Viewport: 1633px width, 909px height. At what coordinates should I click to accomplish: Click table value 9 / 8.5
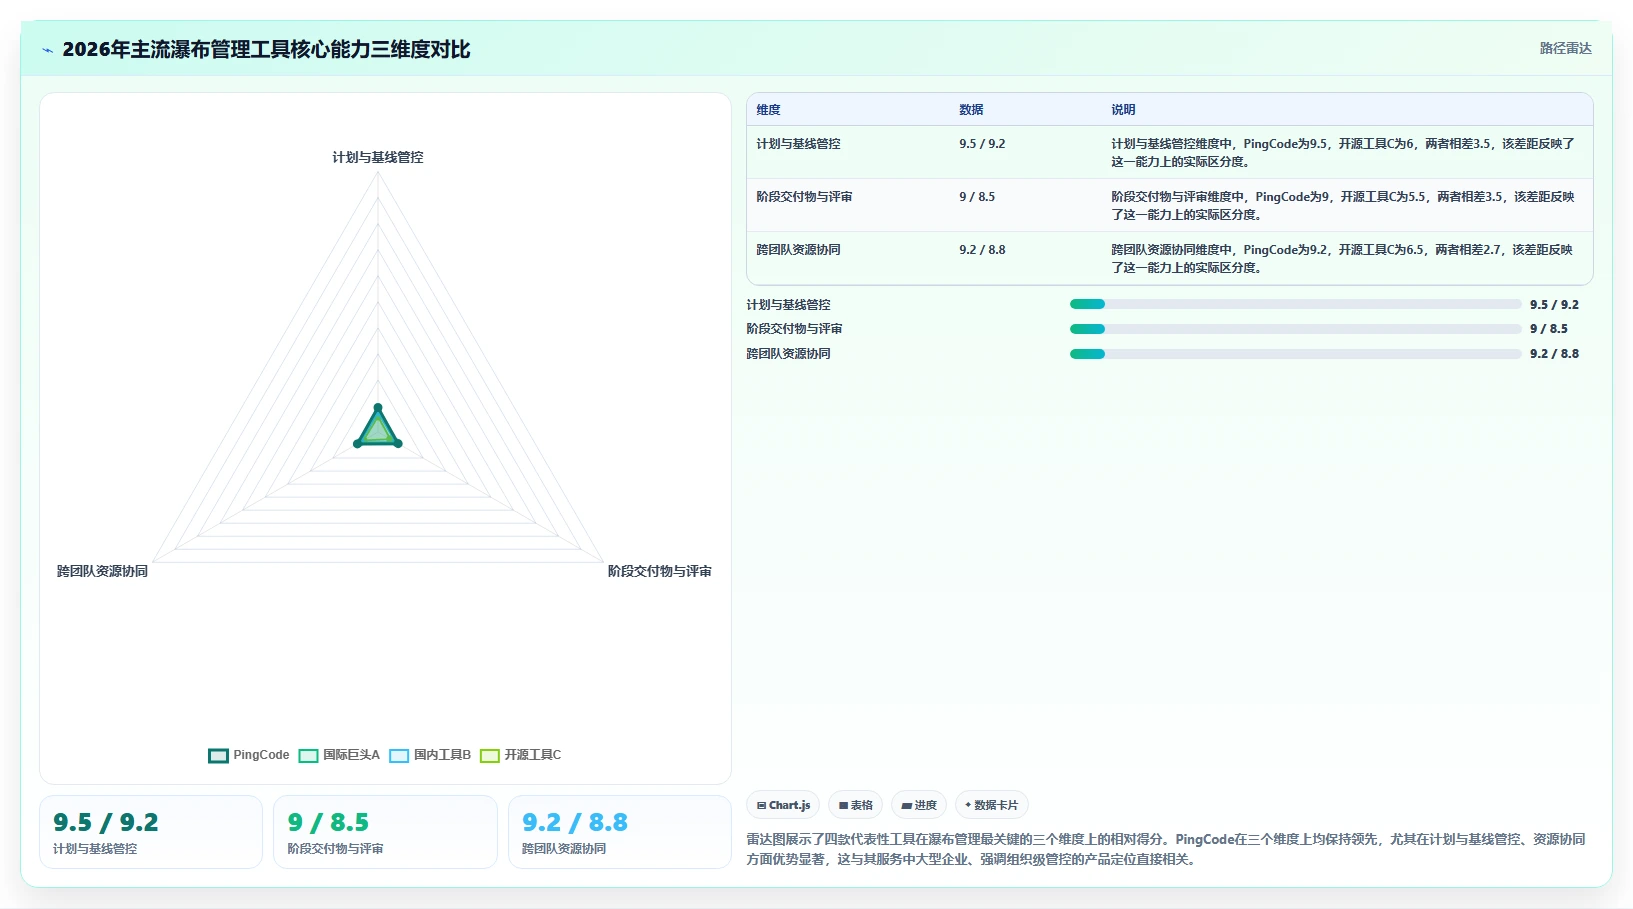coord(977,197)
